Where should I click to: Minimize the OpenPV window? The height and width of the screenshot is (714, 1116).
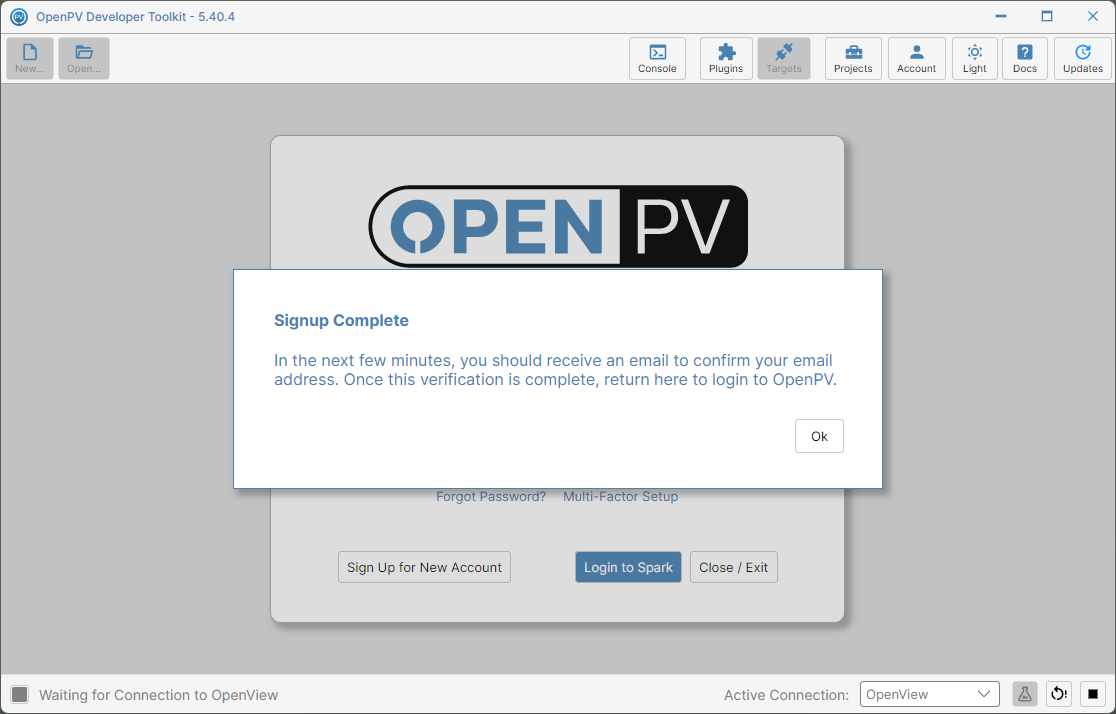coord(1001,16)
